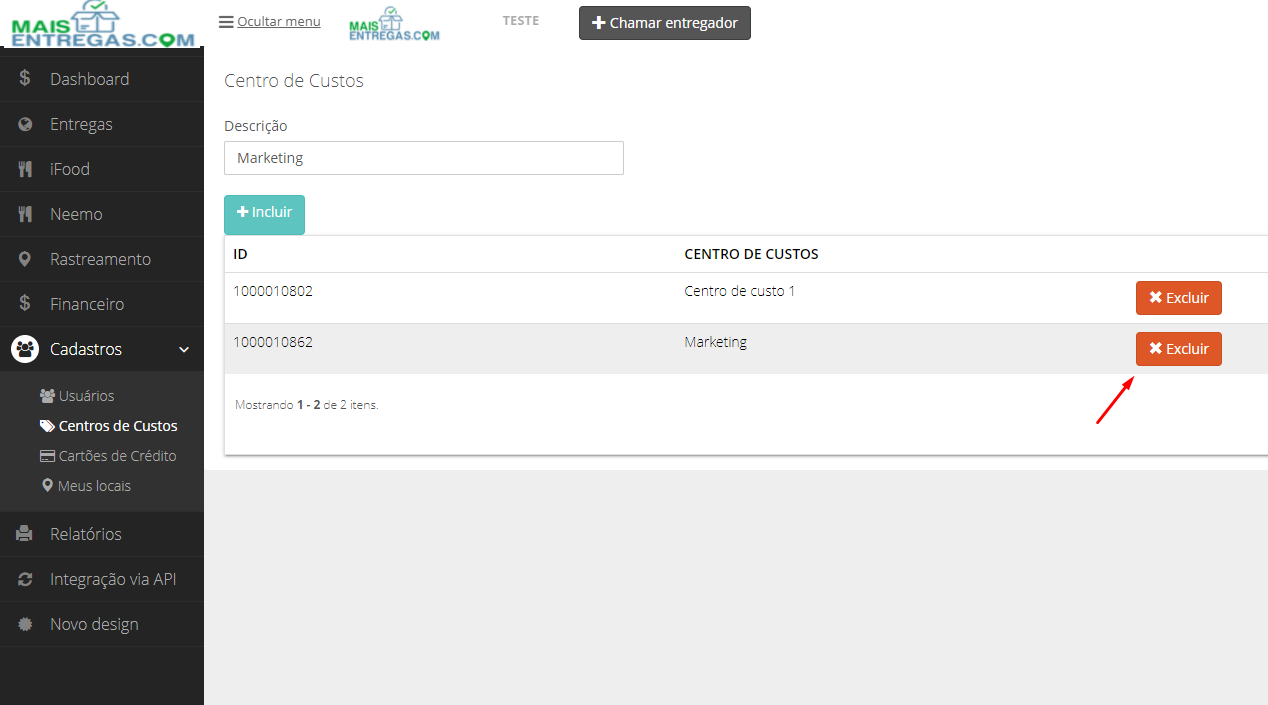
Task: Open the Relatórios section
Action: tap(102, 534)
